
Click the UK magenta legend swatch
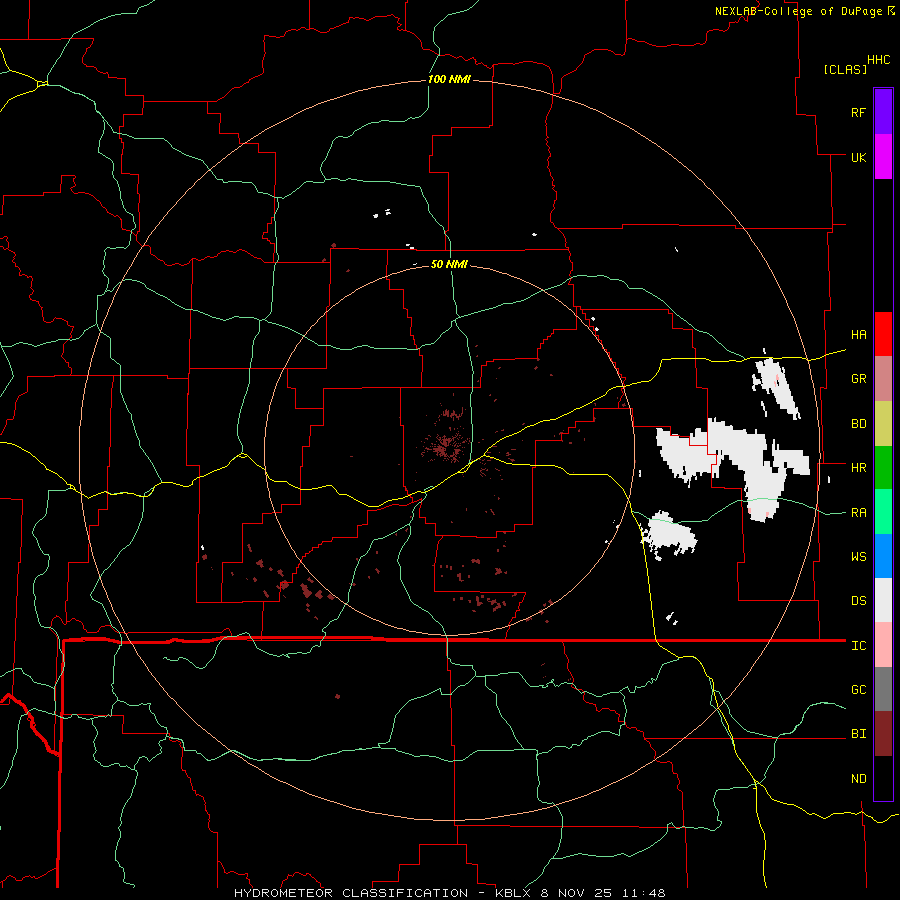click(x=883, y=157)
